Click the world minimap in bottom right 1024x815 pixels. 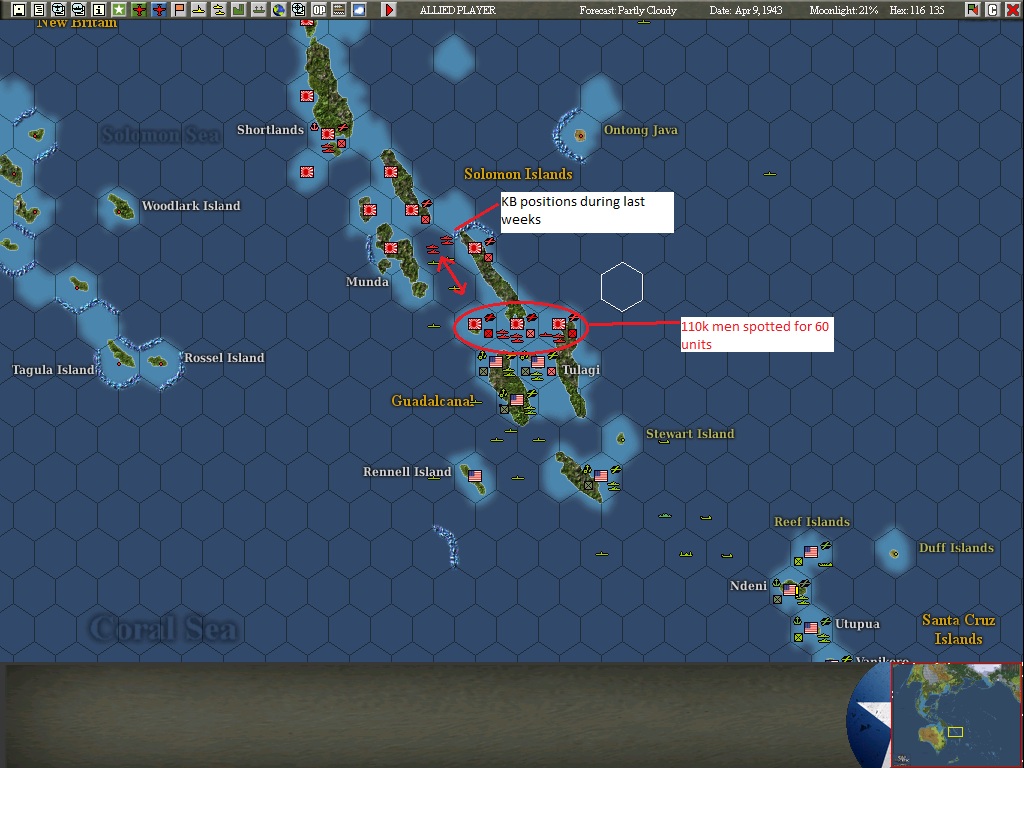(x=956, y=714)
